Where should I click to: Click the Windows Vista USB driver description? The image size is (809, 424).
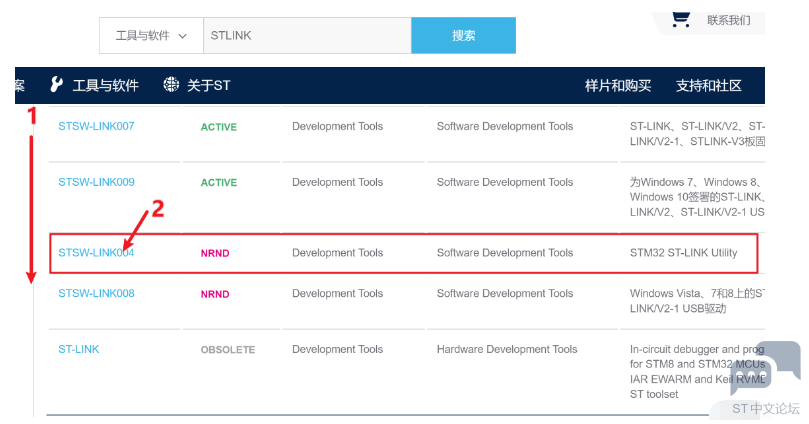coord(697,301)
